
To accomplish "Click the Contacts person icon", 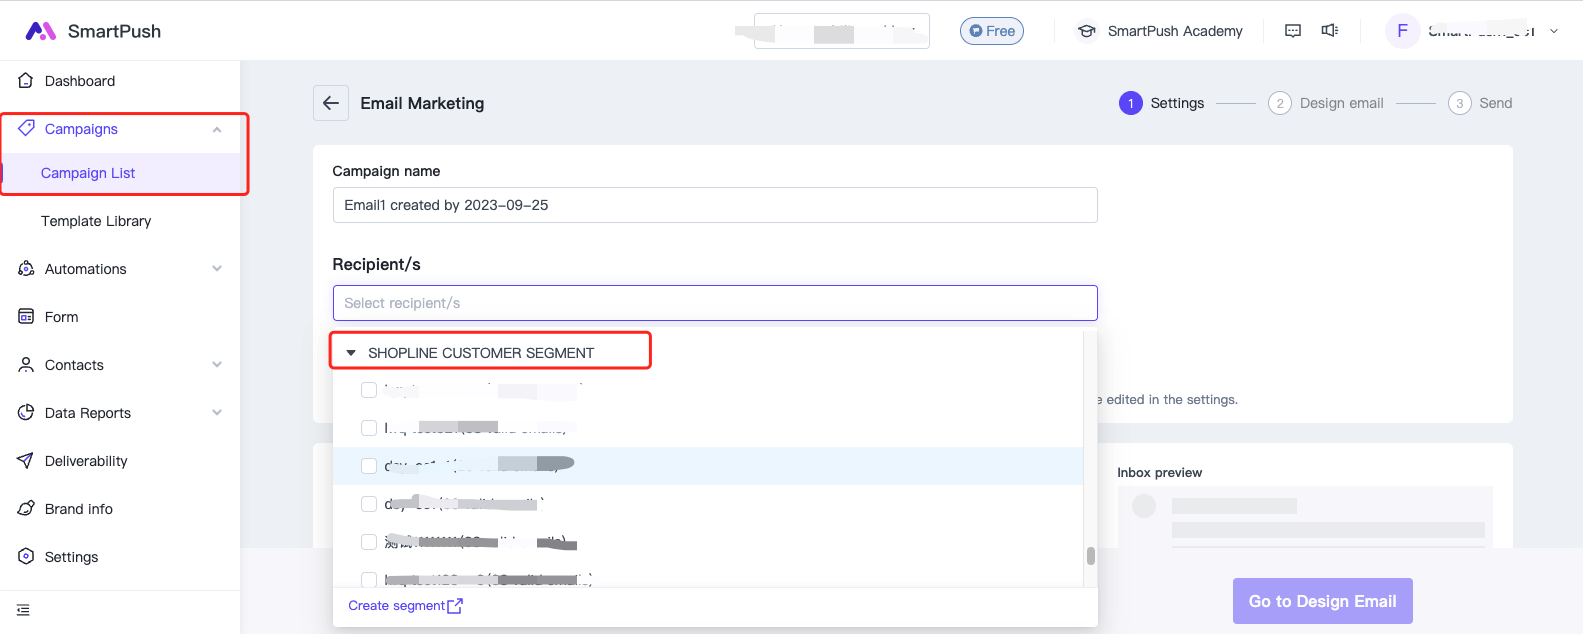I will pyautogui.click(x=26, y=365).
